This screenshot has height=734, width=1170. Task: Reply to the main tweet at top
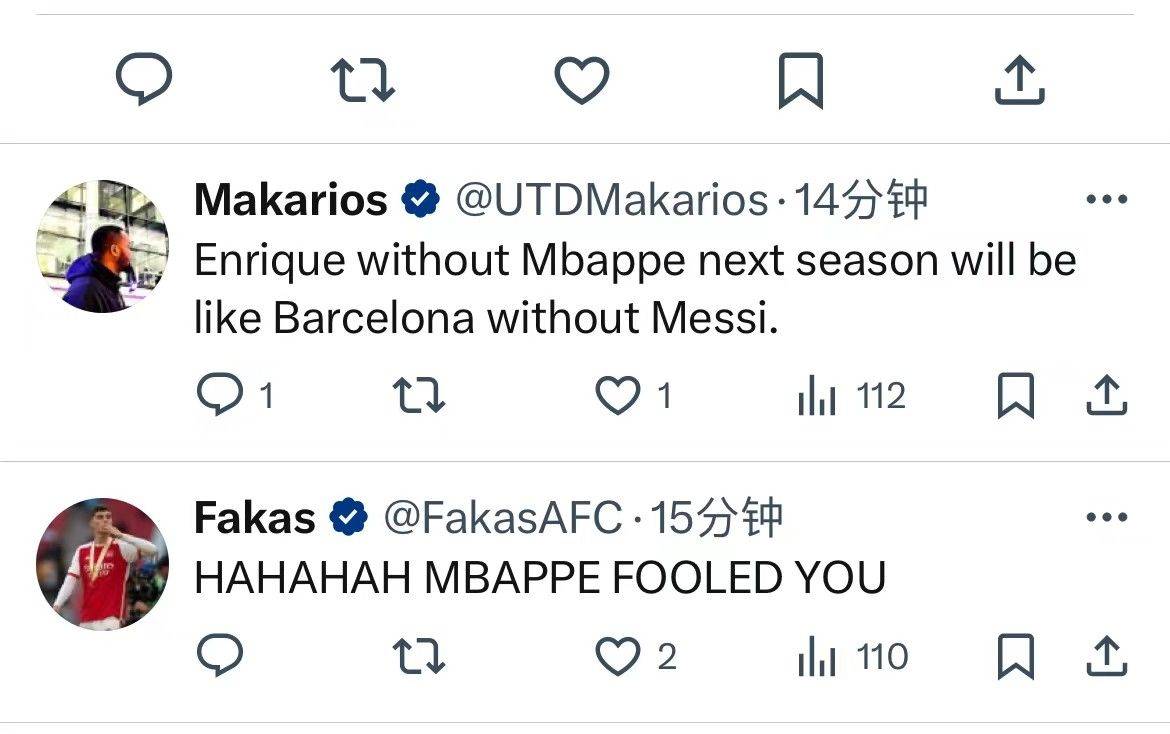[x=144, y=80]
